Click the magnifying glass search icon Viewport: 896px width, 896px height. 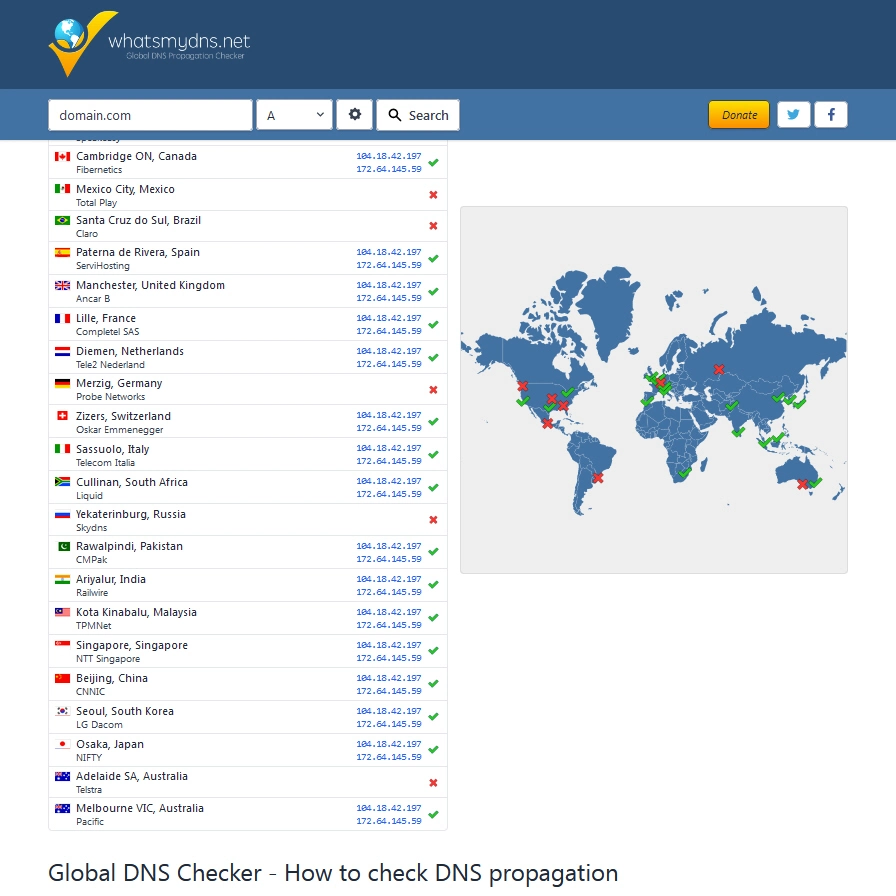pyautogui.click(x=394, y=114)
